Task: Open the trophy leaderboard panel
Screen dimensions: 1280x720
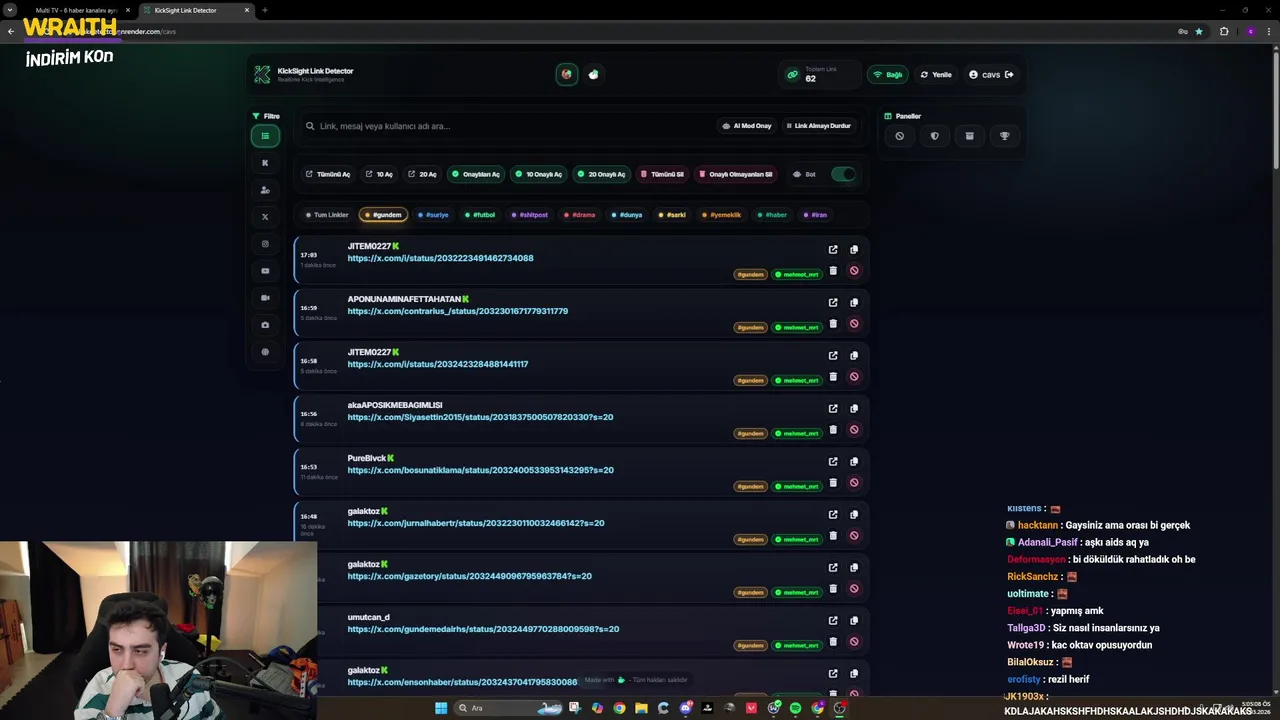Action: [x=1004, y=136]
